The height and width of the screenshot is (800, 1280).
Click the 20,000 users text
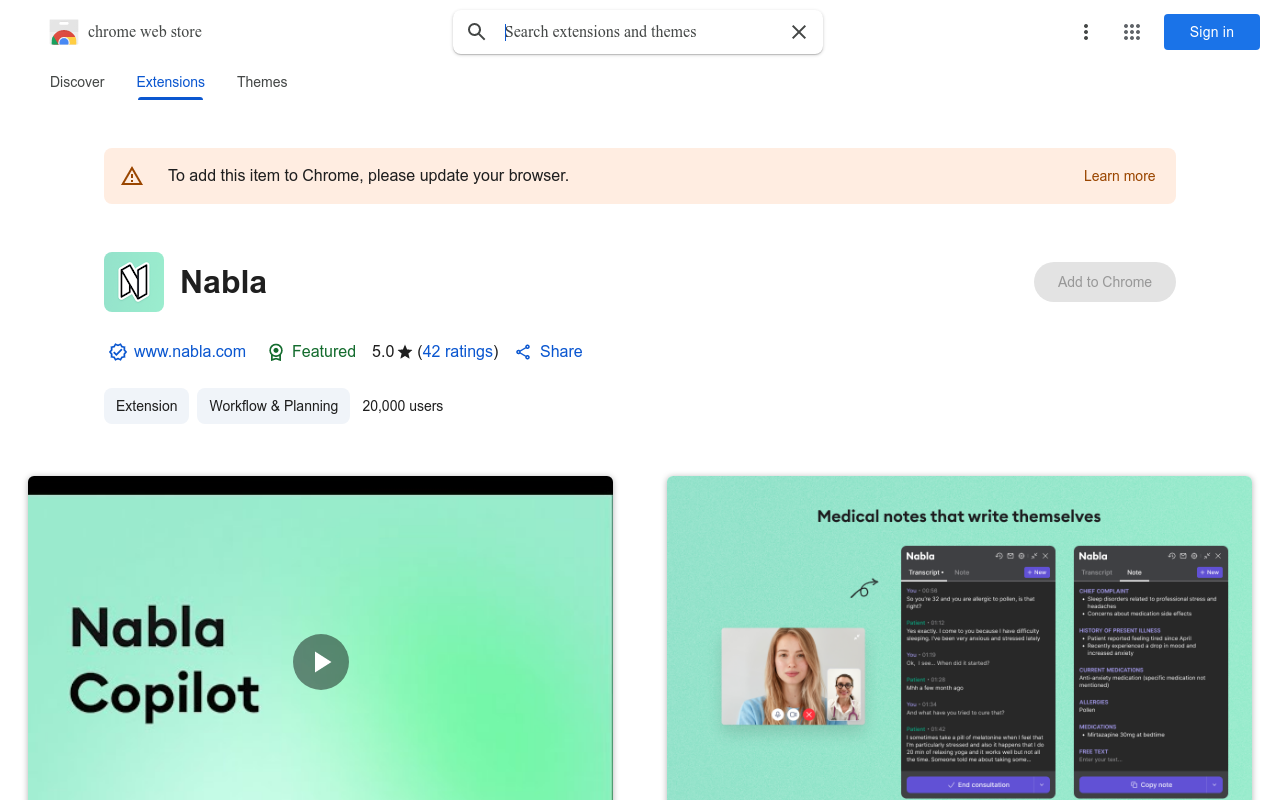[x=403, y=406]
